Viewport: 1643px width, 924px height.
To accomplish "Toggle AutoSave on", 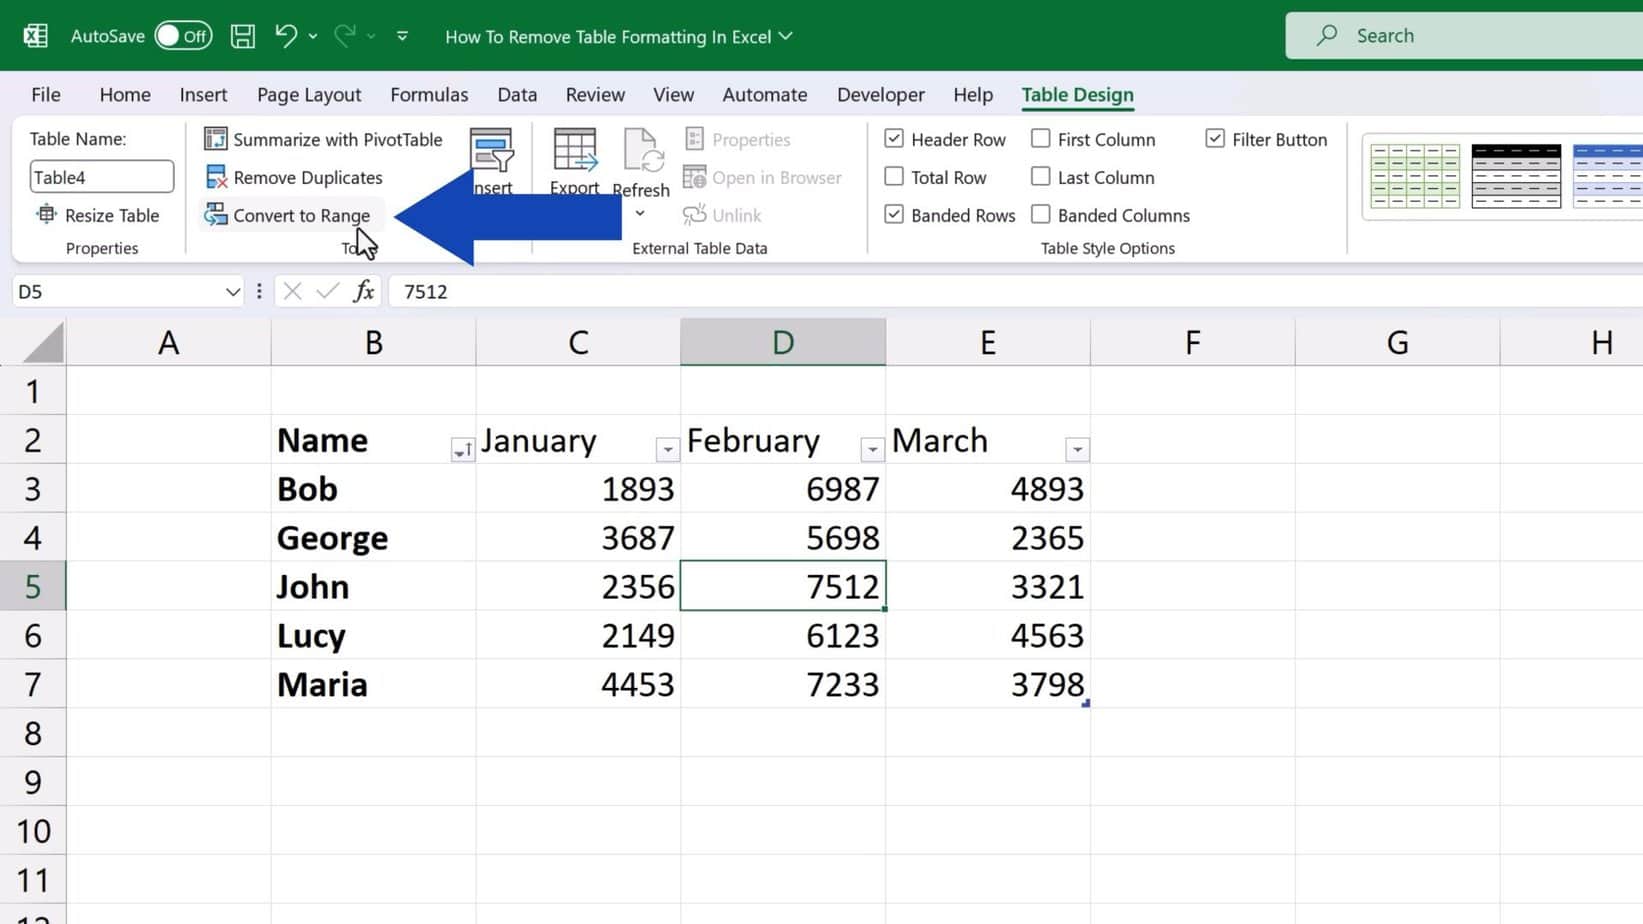I will 183,35.
